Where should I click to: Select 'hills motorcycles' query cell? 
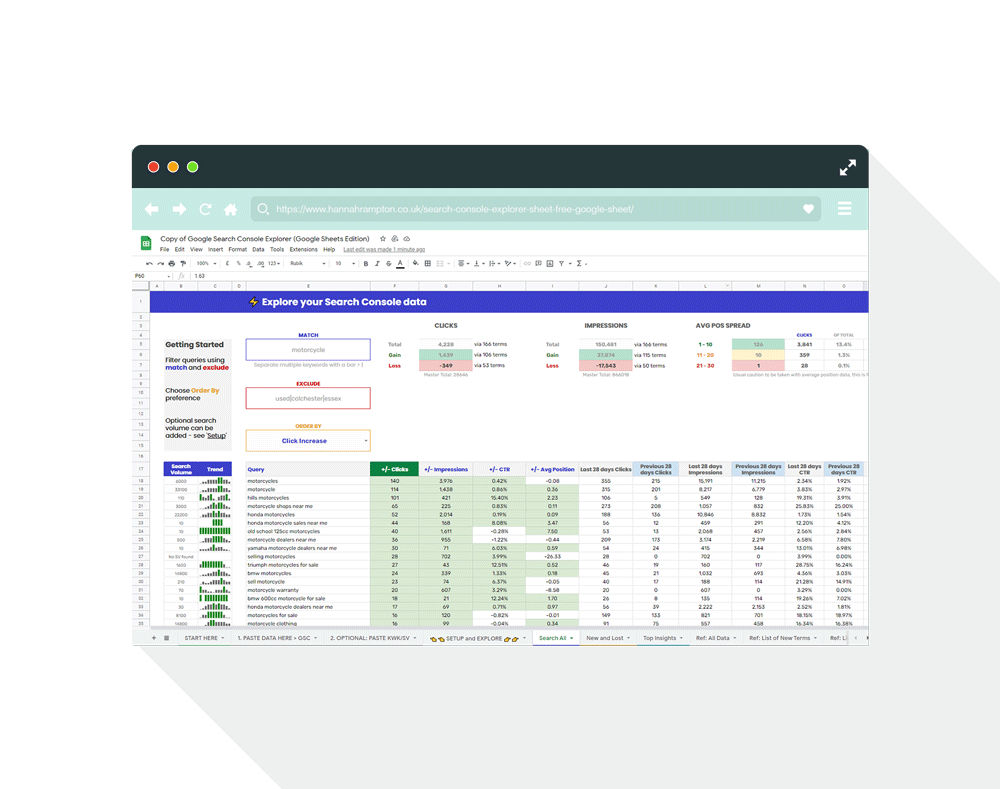308,498
